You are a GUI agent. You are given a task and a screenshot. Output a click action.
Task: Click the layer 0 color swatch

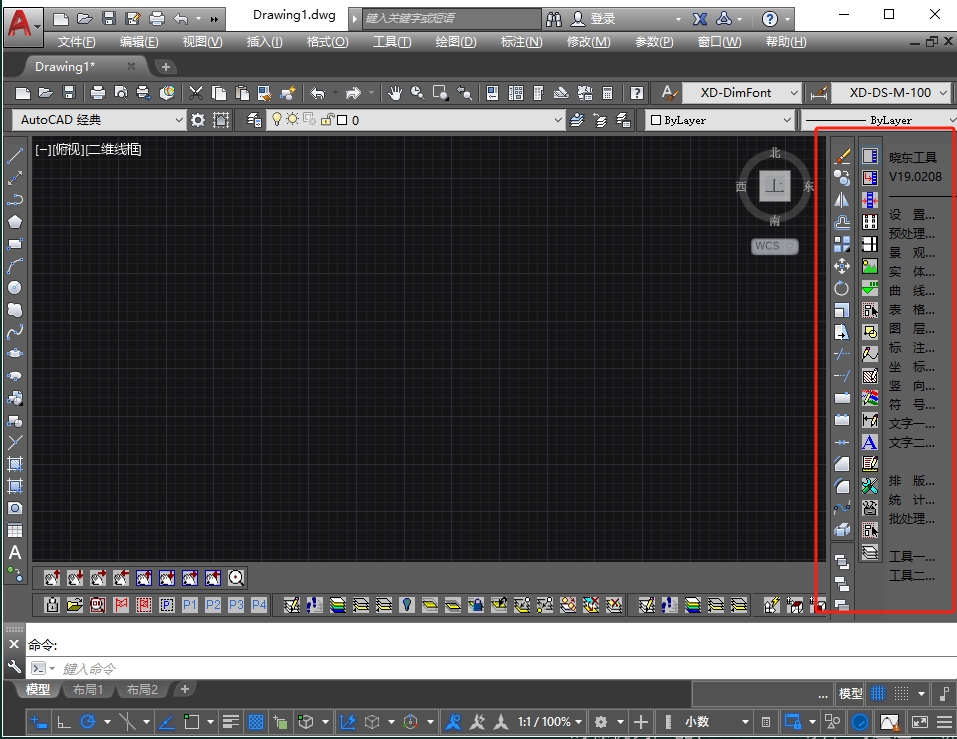click(x=342, y=120)
